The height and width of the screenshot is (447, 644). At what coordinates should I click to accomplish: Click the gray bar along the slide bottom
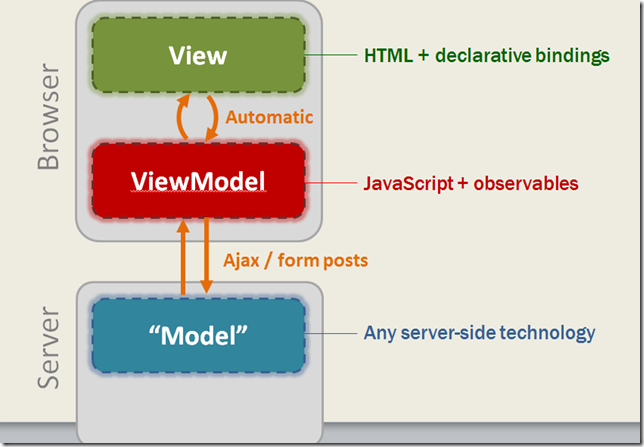(483, 433)
